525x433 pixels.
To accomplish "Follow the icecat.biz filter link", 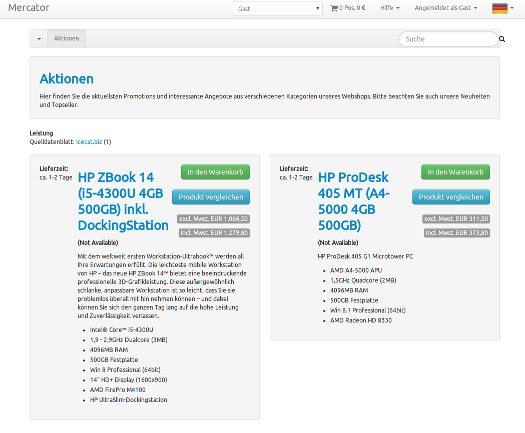I will click(89, 142).
